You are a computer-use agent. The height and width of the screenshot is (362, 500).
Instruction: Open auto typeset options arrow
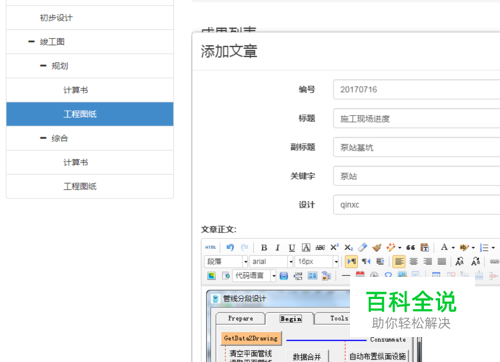(x=400, y=248)
